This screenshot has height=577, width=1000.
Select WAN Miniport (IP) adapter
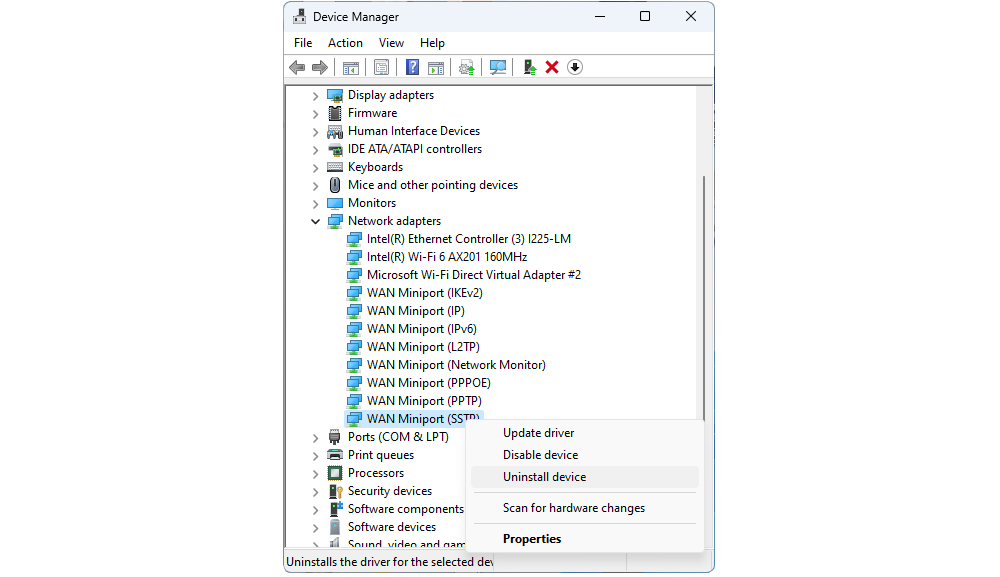pyautogui.click(x=416, y=311)
